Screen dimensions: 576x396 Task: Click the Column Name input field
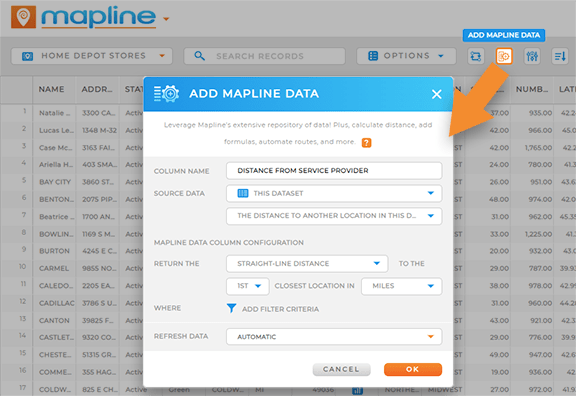click(x=334, y=171)
